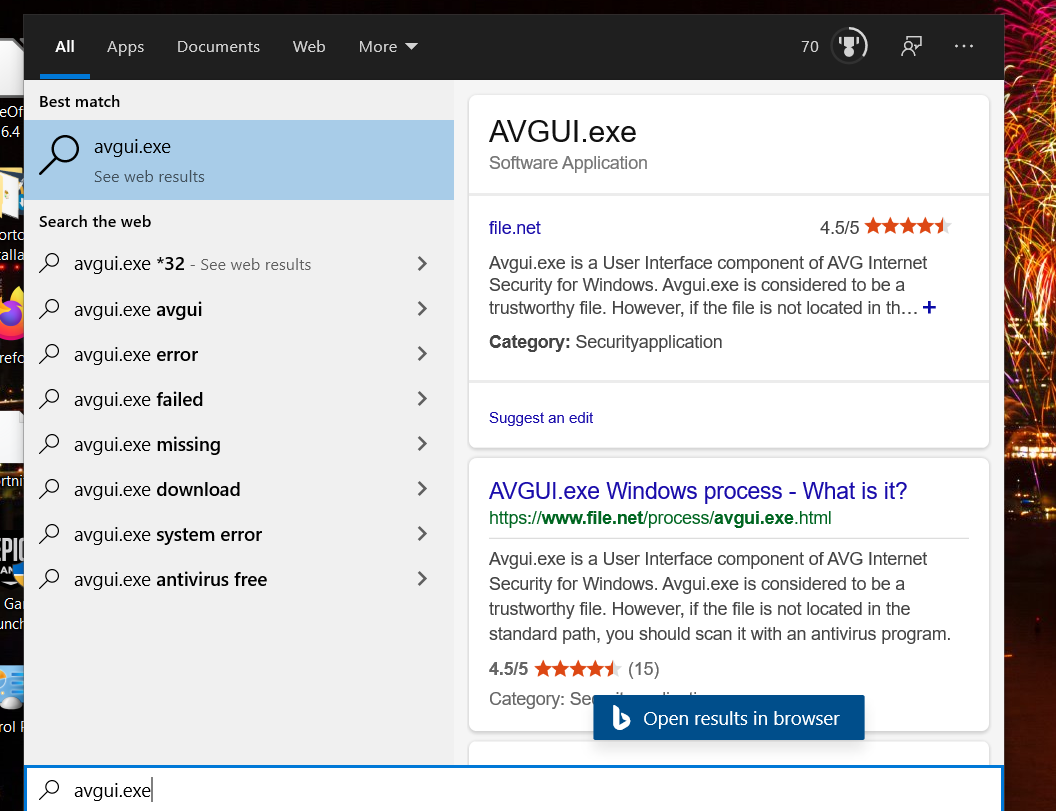Click the search icon beside avgui.exe *32
The height and width of the screenshot is (811, 1056).
coord(49,263)
